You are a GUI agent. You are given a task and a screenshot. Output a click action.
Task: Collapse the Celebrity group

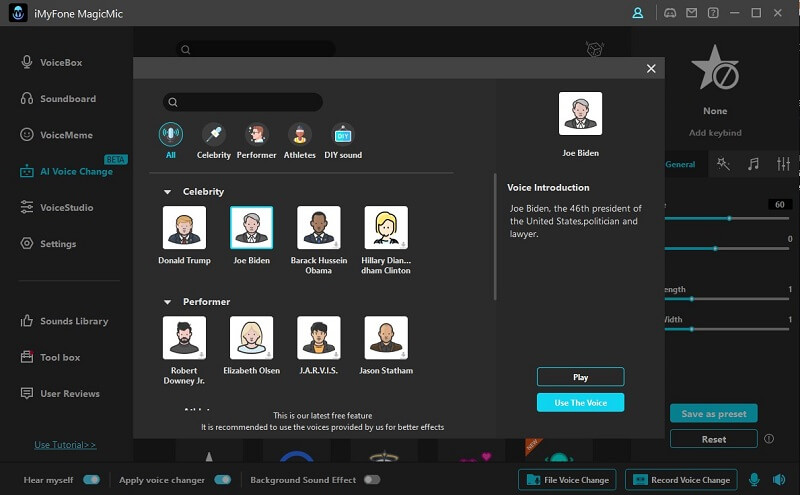(x=167, y=192)
